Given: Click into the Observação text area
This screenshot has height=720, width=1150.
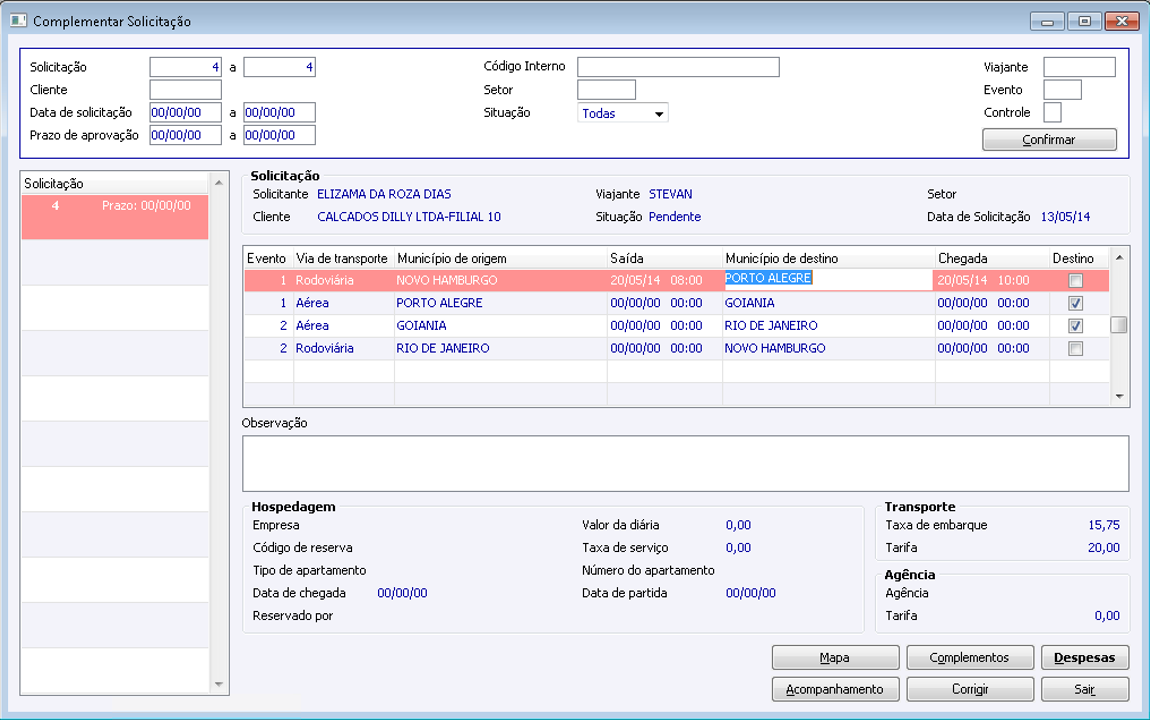Looking at the screenshot, I should point(685,463).
